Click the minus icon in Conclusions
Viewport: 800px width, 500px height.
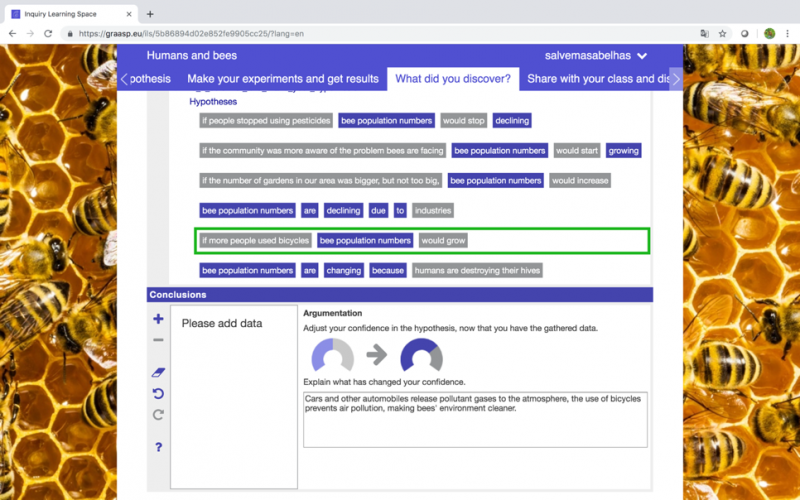point(158,340)
